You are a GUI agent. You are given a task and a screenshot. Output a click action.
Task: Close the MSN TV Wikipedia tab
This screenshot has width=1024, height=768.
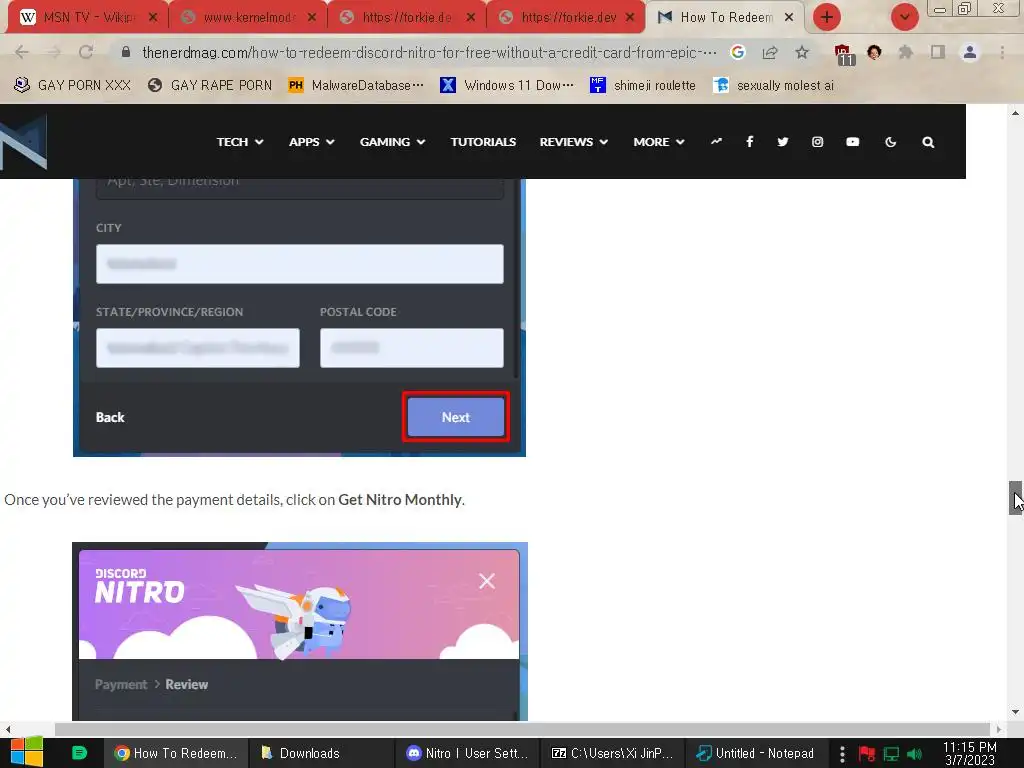coord(153,18)
